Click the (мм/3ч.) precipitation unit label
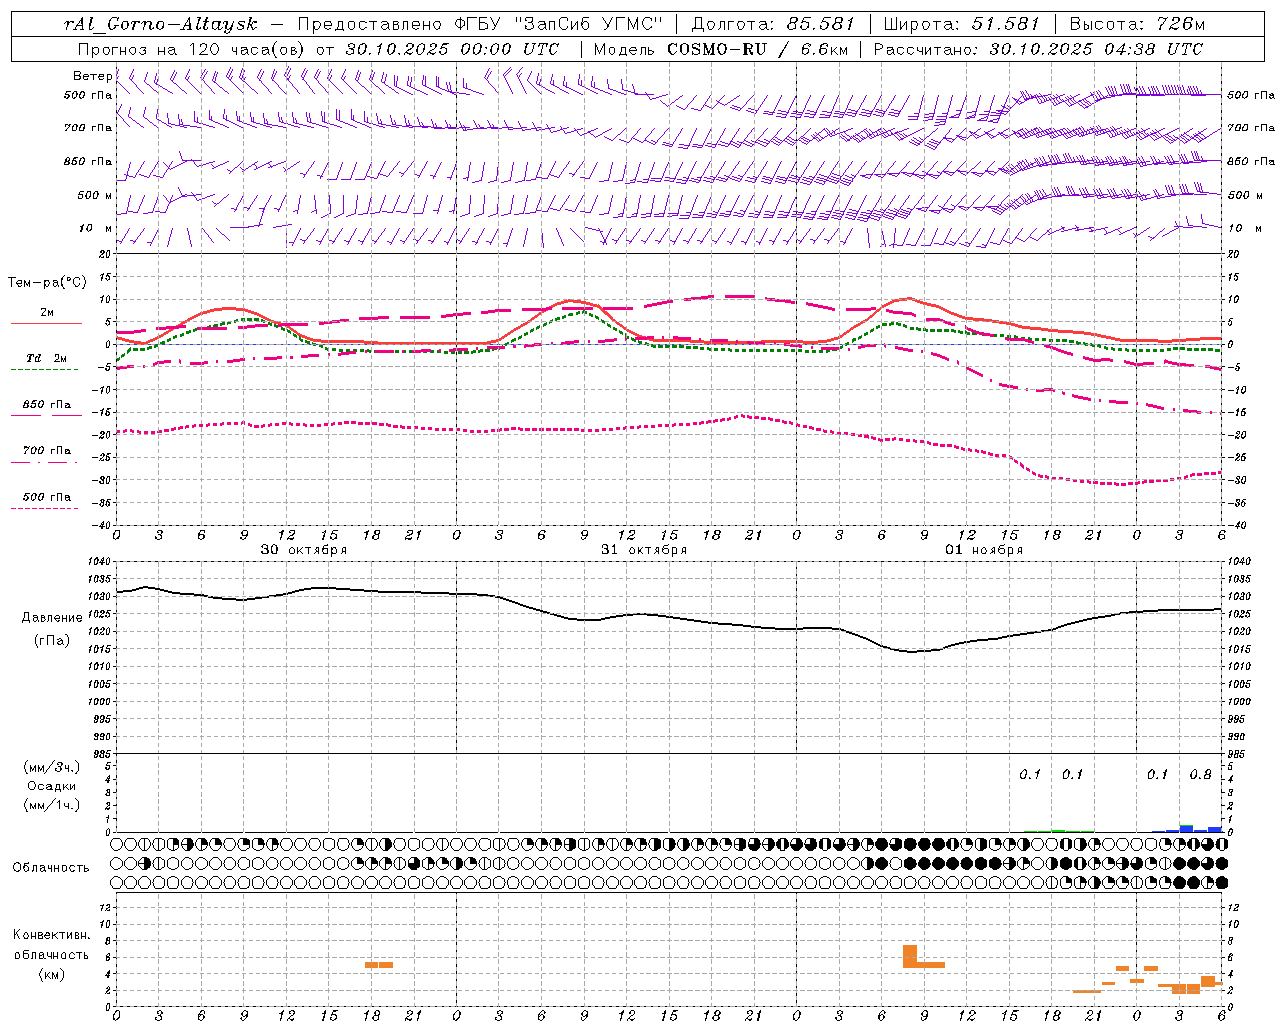 tap(52, 767)
